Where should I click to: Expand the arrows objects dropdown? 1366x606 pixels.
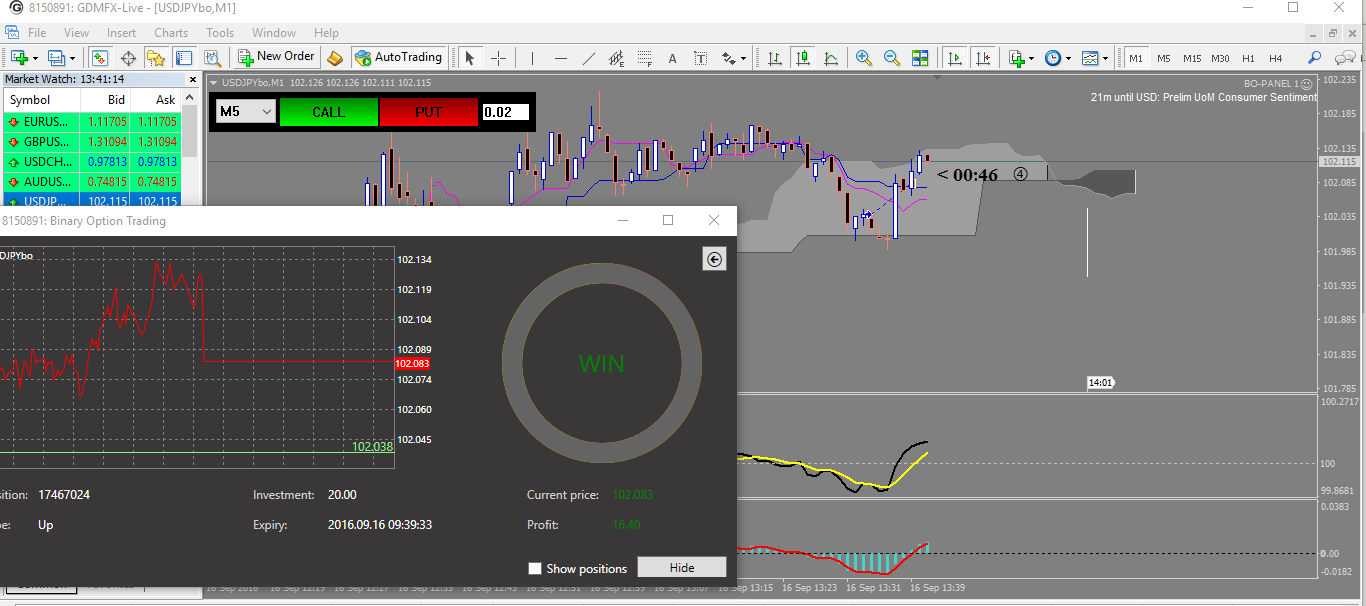(744, 59)
